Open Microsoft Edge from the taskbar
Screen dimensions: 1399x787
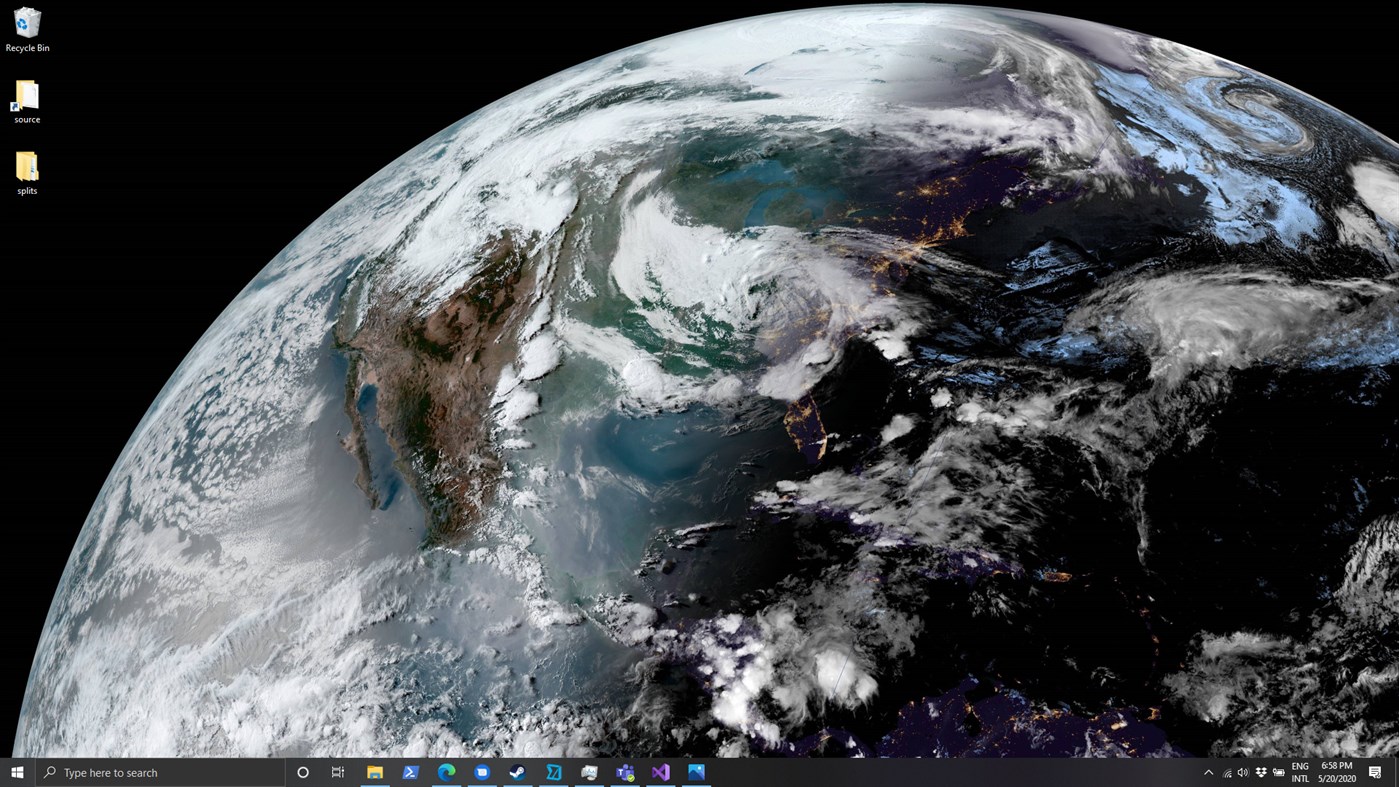point(445,772)
